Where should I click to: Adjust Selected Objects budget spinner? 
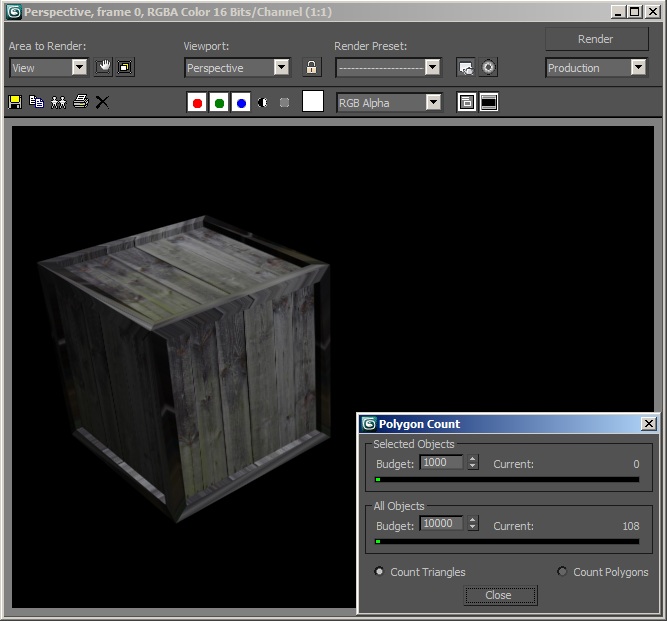473,462
